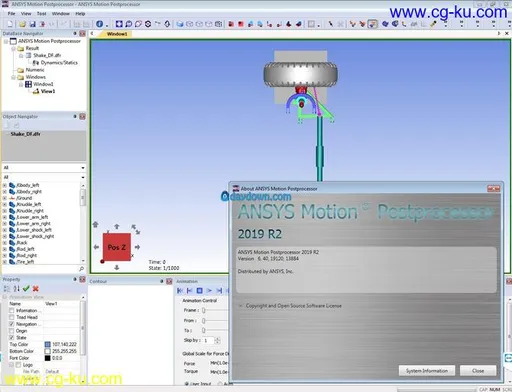Viewport: 512px width, 392px height.
Task: Expand the Rack tree item
Action: 5,243
